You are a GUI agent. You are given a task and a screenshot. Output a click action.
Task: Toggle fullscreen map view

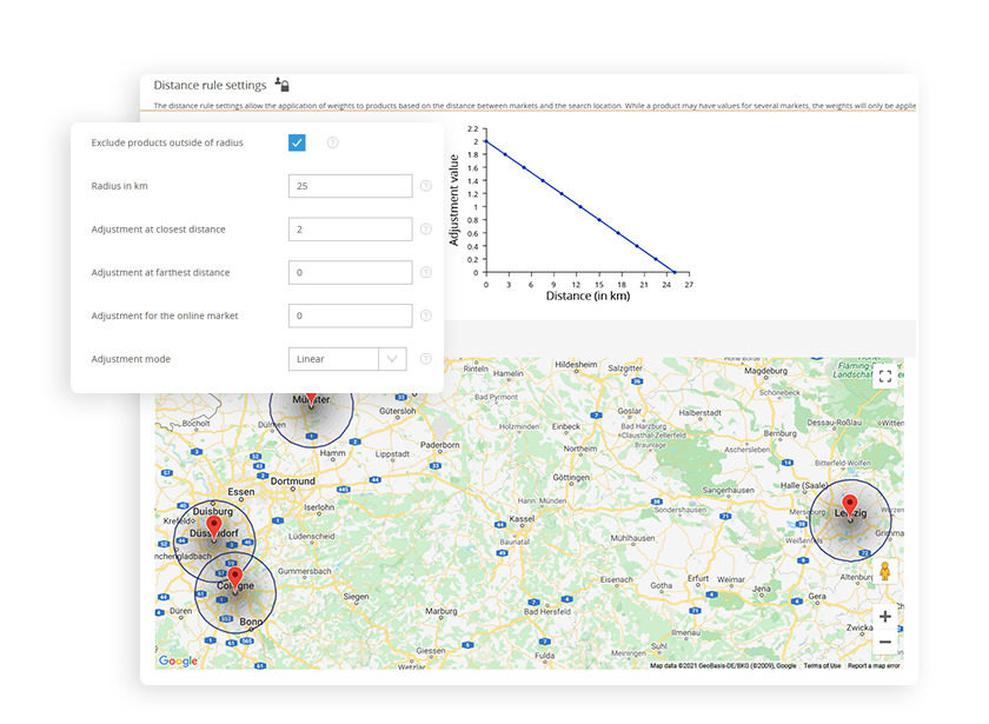click(885, 377)
